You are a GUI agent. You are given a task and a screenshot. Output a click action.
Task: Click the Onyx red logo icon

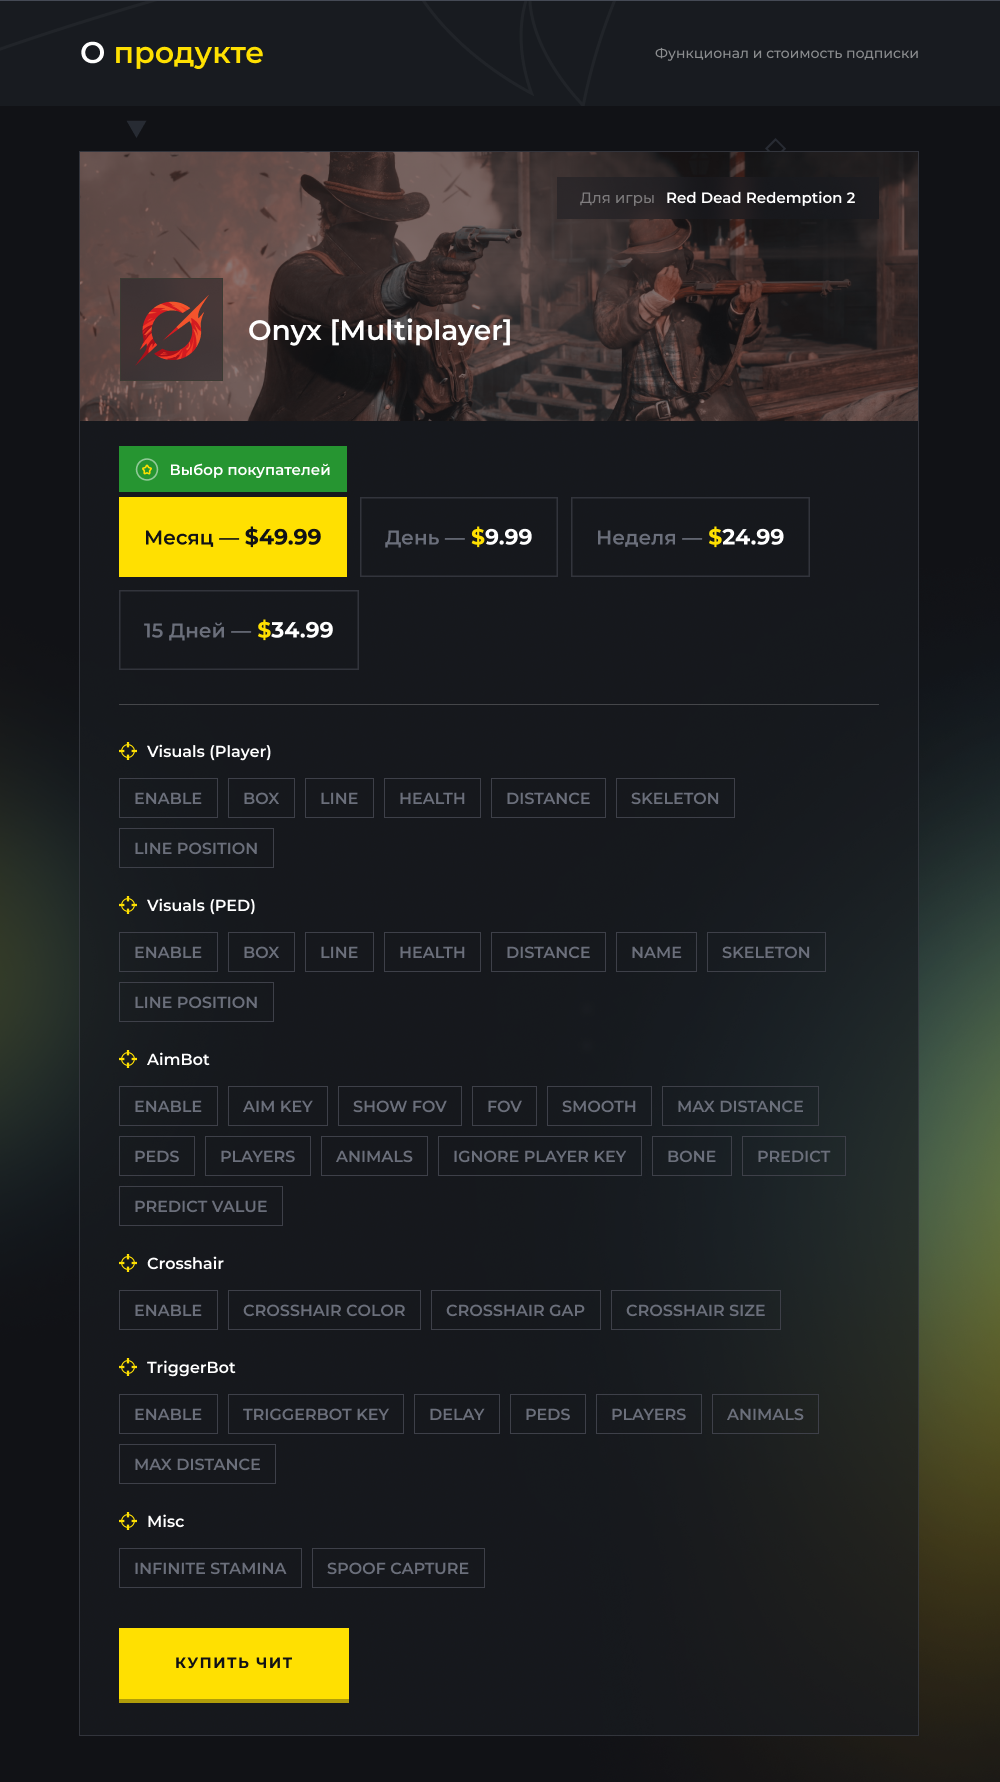tap(171, 329)
